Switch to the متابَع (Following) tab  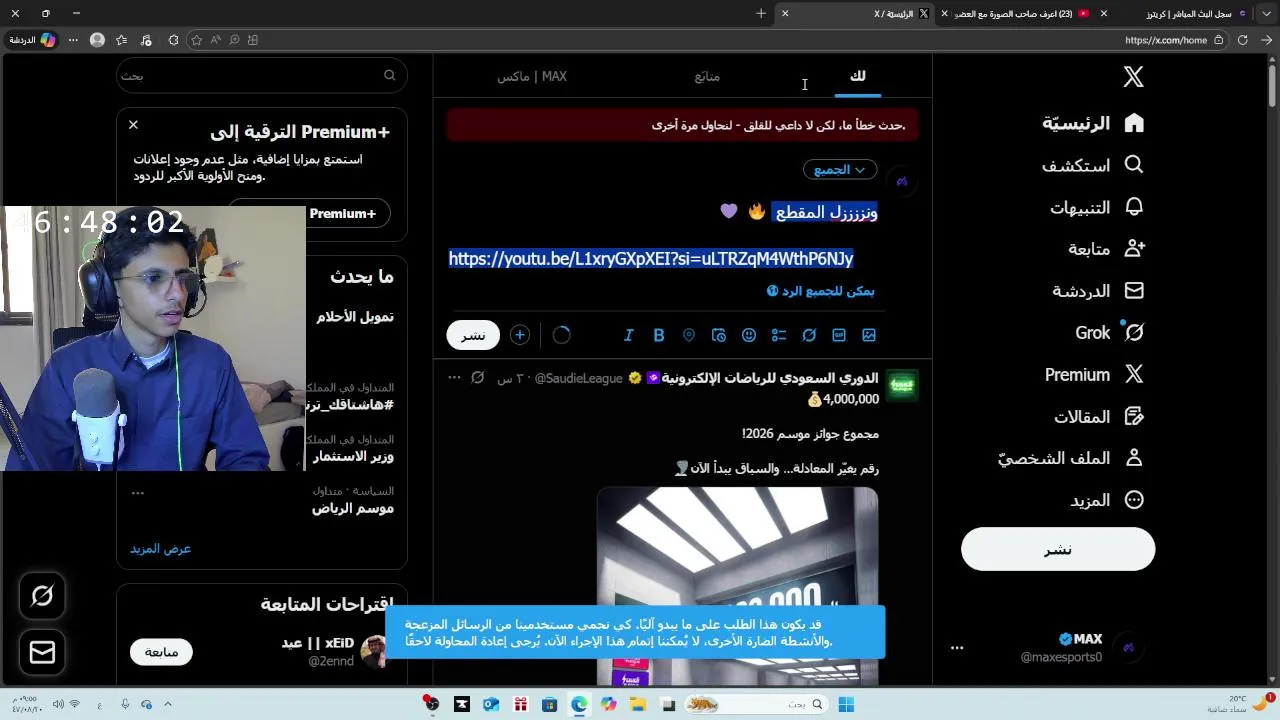pos(708,76)
